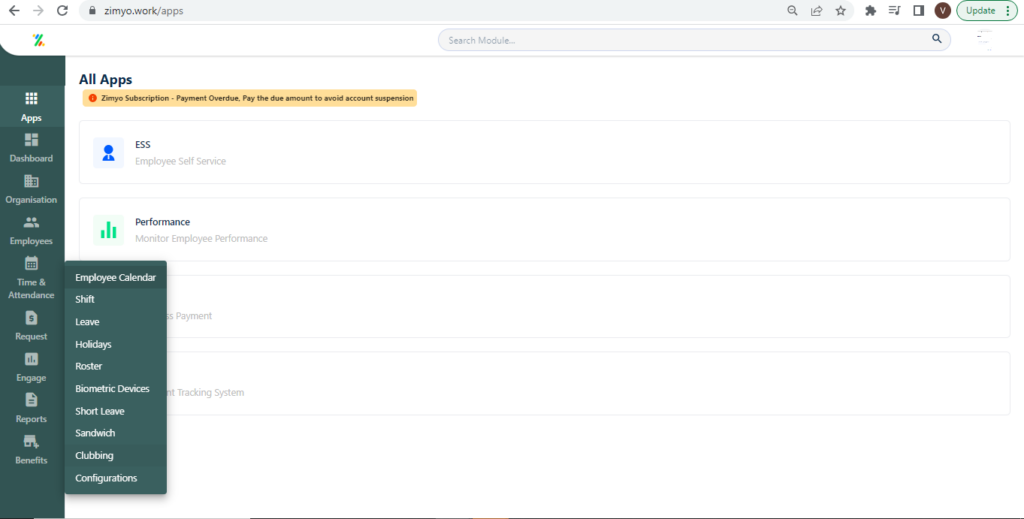The image size is (1024, 519).
Task: Go forward with browser forward arrow
Action: tap(38, 10)
